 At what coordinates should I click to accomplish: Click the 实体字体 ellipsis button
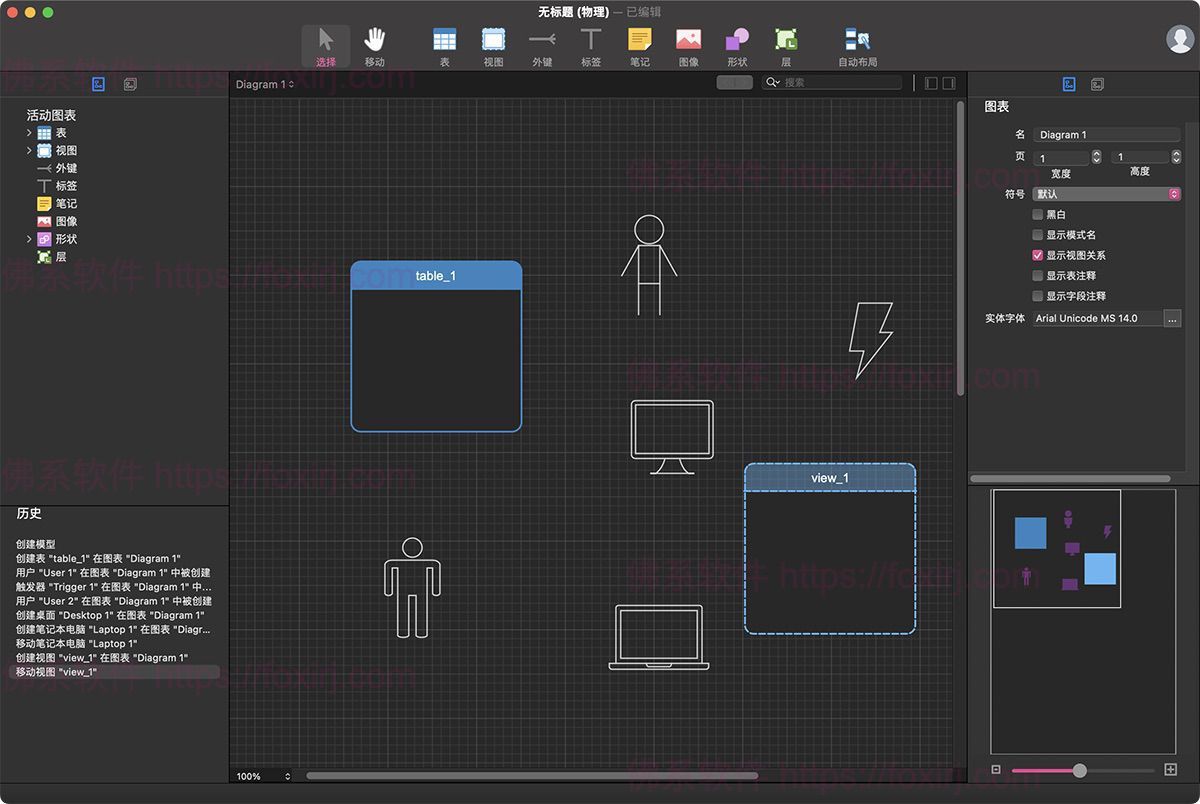(1172, 318)
